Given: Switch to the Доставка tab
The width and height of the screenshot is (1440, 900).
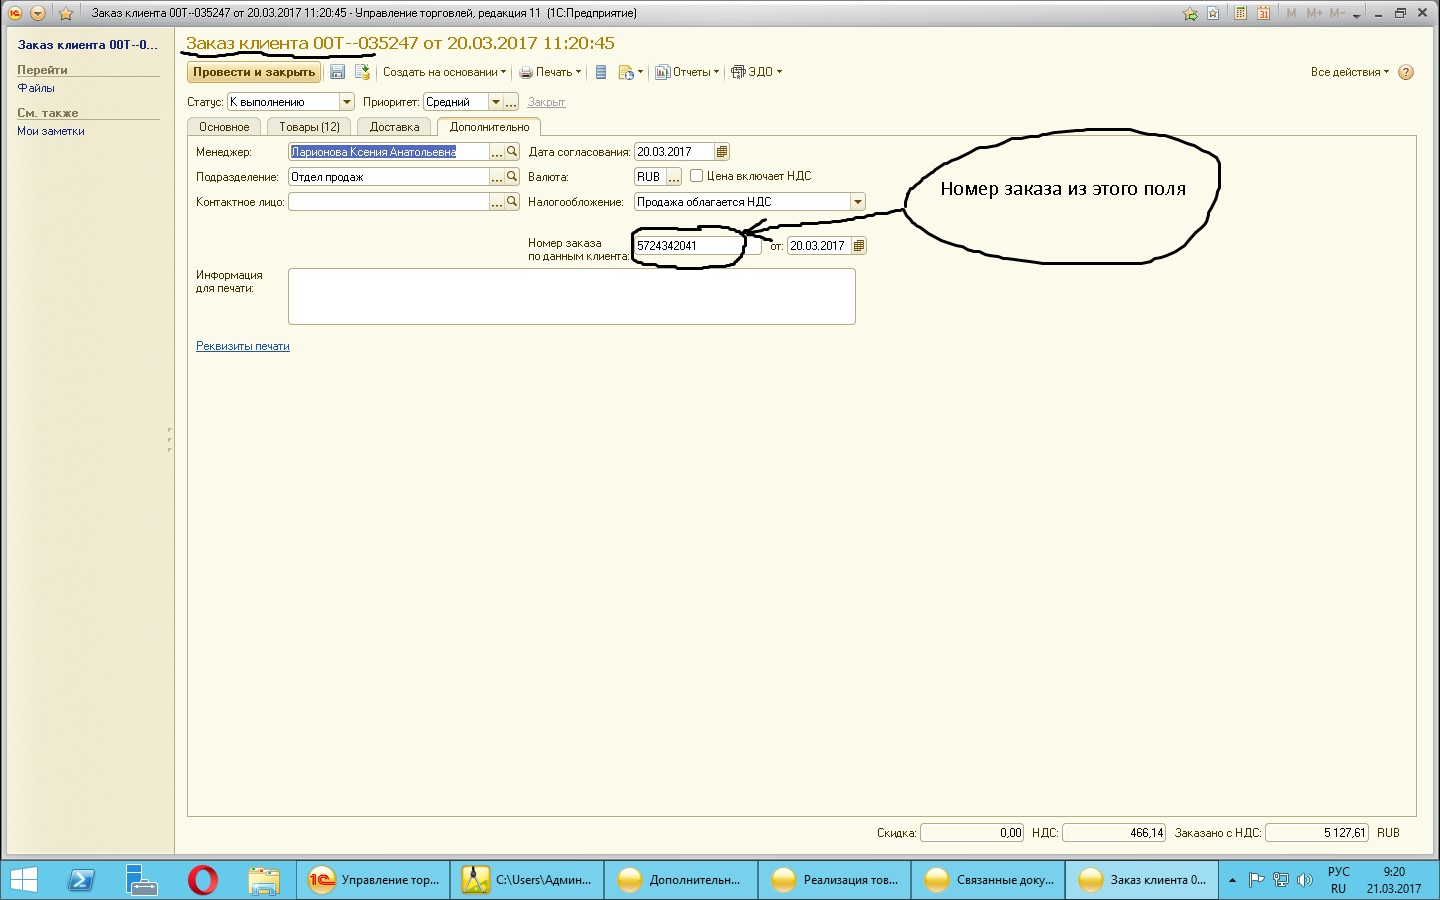Looking at the screenshot, I should click(394, 127).
